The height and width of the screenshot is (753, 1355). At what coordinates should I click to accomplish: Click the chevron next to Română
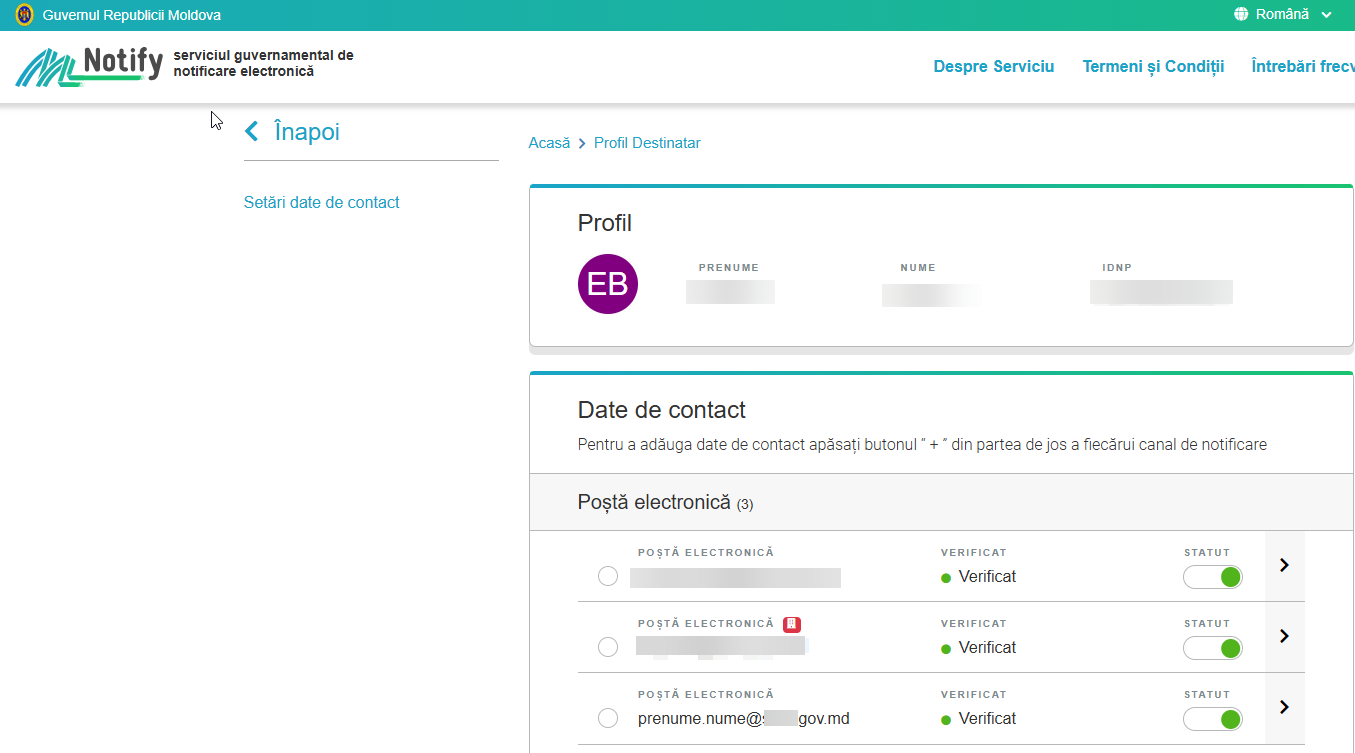click(x=1326, y=15)
